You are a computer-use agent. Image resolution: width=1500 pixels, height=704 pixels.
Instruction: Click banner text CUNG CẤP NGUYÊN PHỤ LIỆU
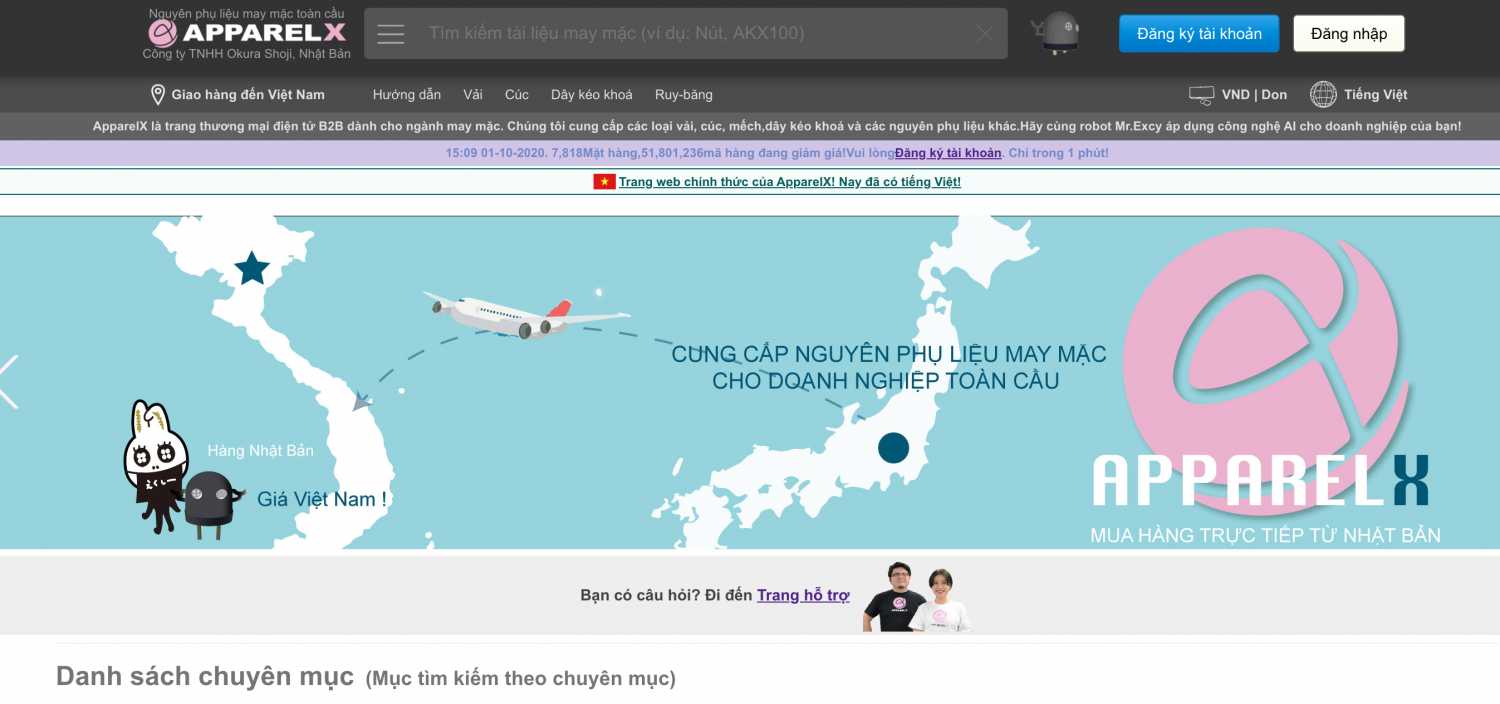pyautogui.click(x=889, y=354)
